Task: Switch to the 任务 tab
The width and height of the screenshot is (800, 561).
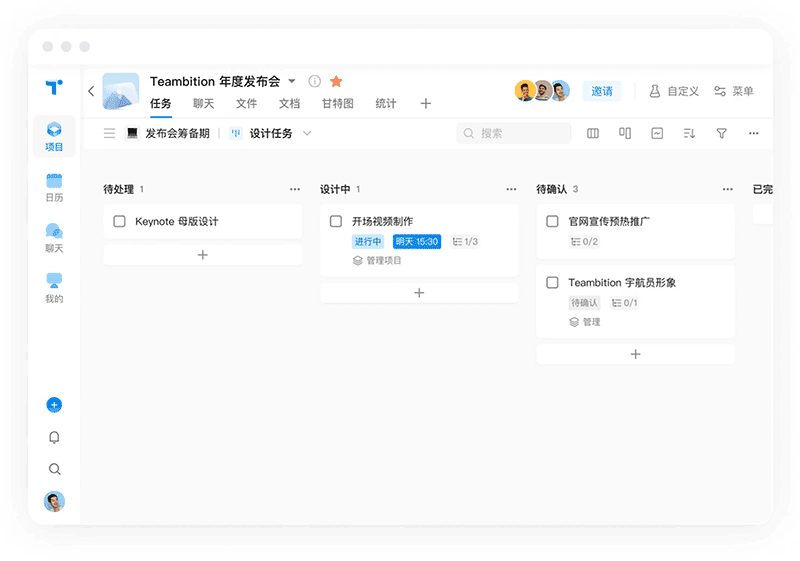Action: [161, 104]
